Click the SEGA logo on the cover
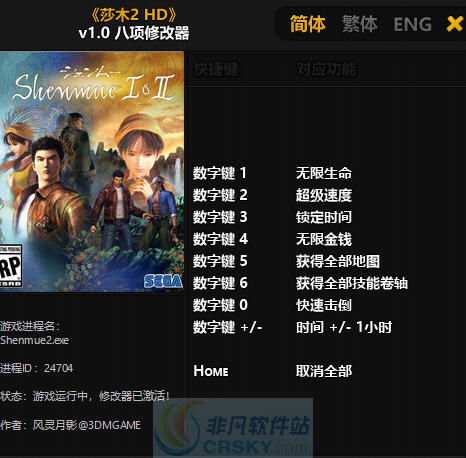Screen dimensions: 466x458 pyautogui.click(x=163, y=281)
